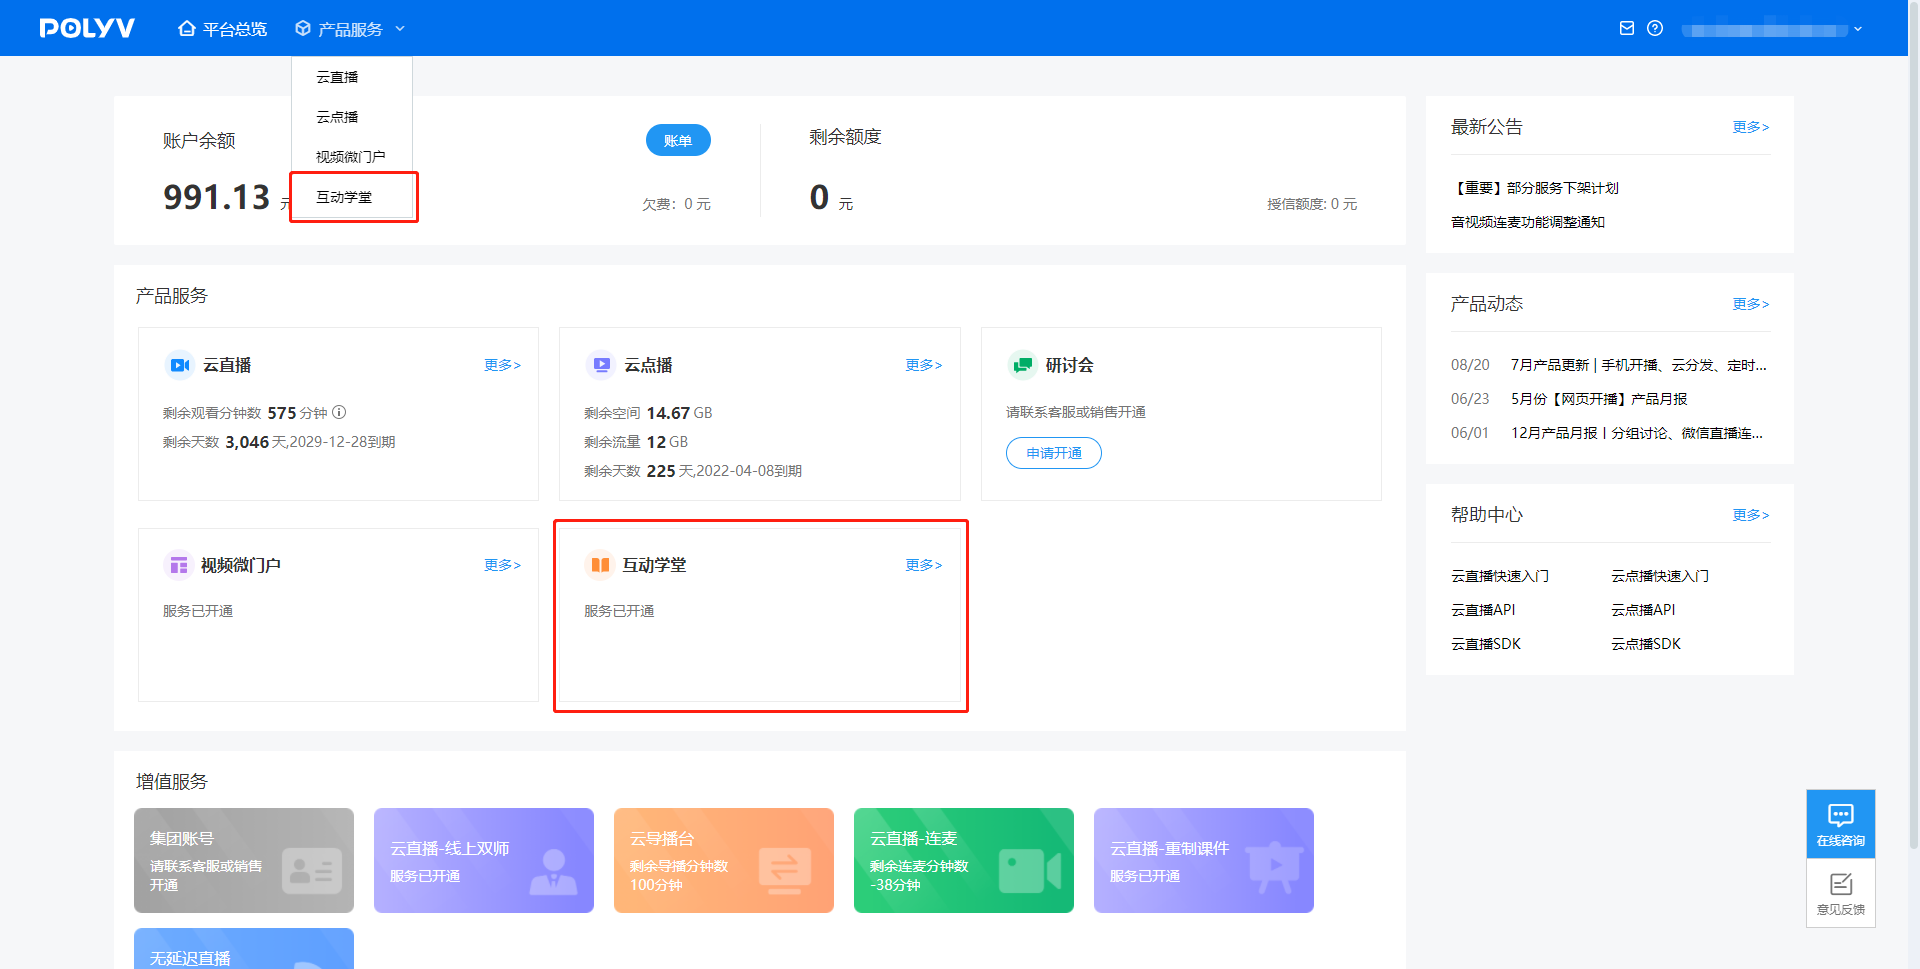
Task: Select 互动学堂 from the dropdown menu
Action: point(352,197)
